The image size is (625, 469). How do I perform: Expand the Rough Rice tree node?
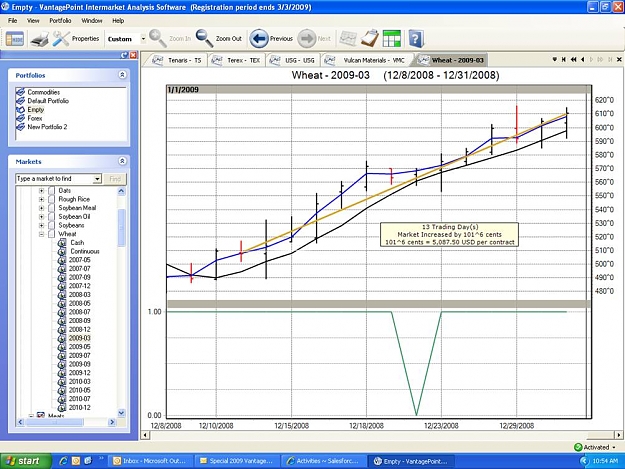tap(41, 199)
